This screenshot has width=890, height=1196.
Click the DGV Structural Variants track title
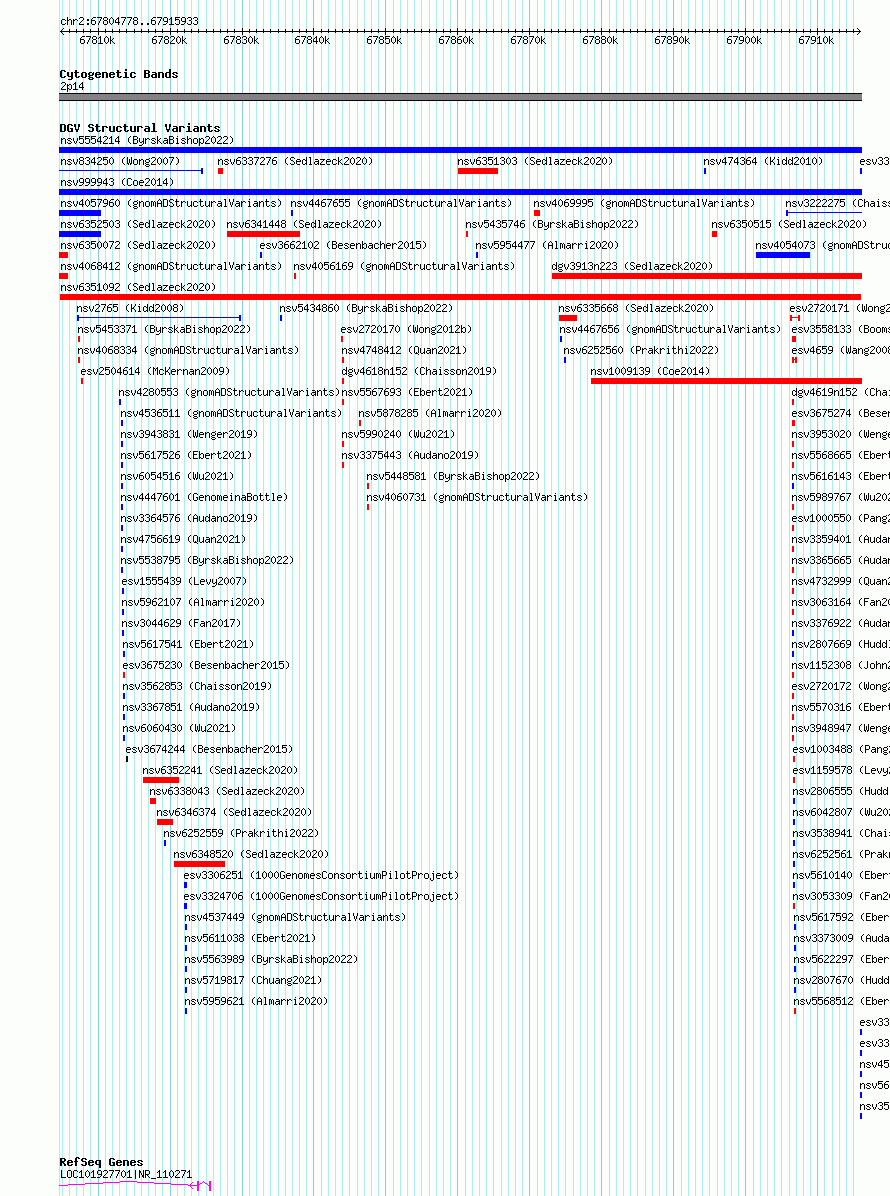[x=140, y=128]
